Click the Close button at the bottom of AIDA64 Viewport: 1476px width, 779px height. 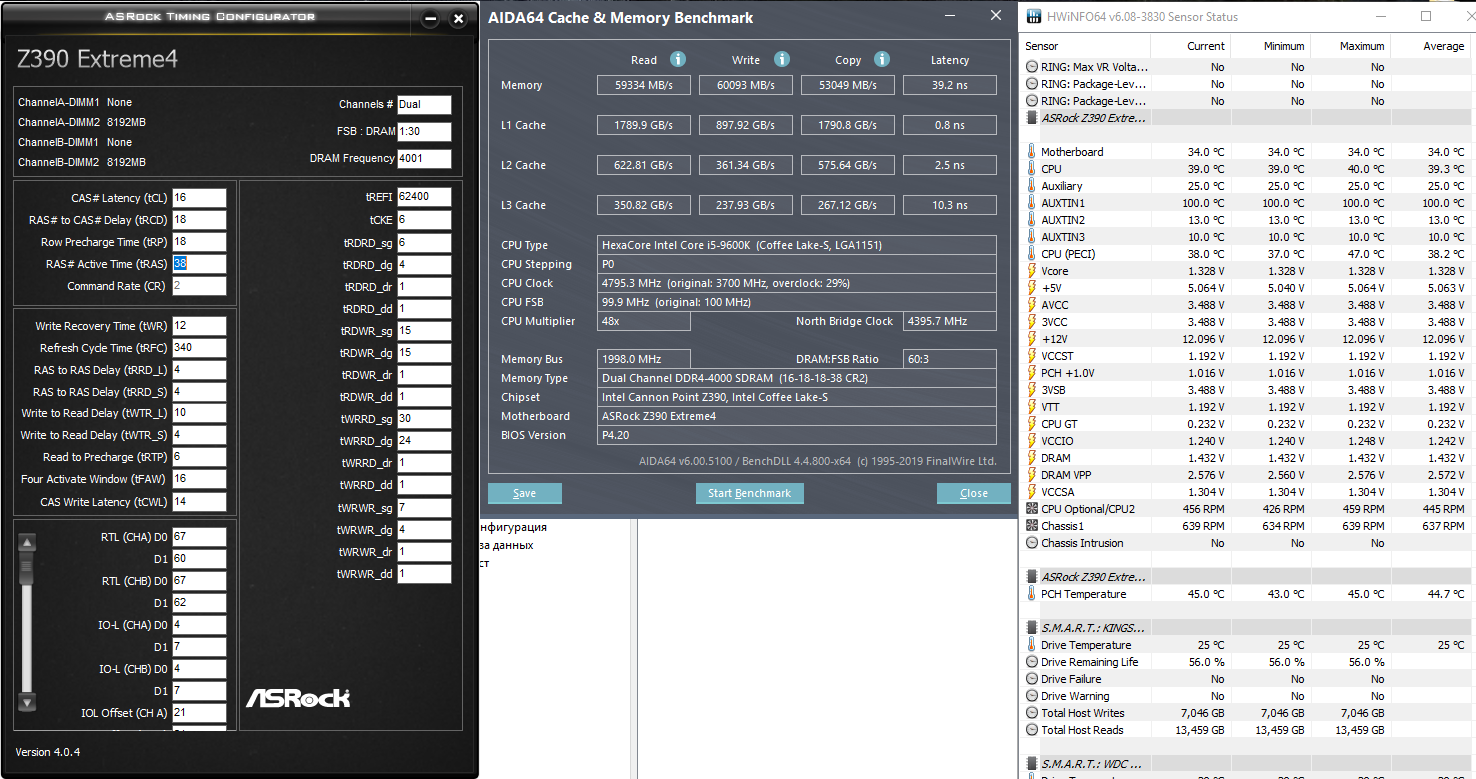coord(974,493)
